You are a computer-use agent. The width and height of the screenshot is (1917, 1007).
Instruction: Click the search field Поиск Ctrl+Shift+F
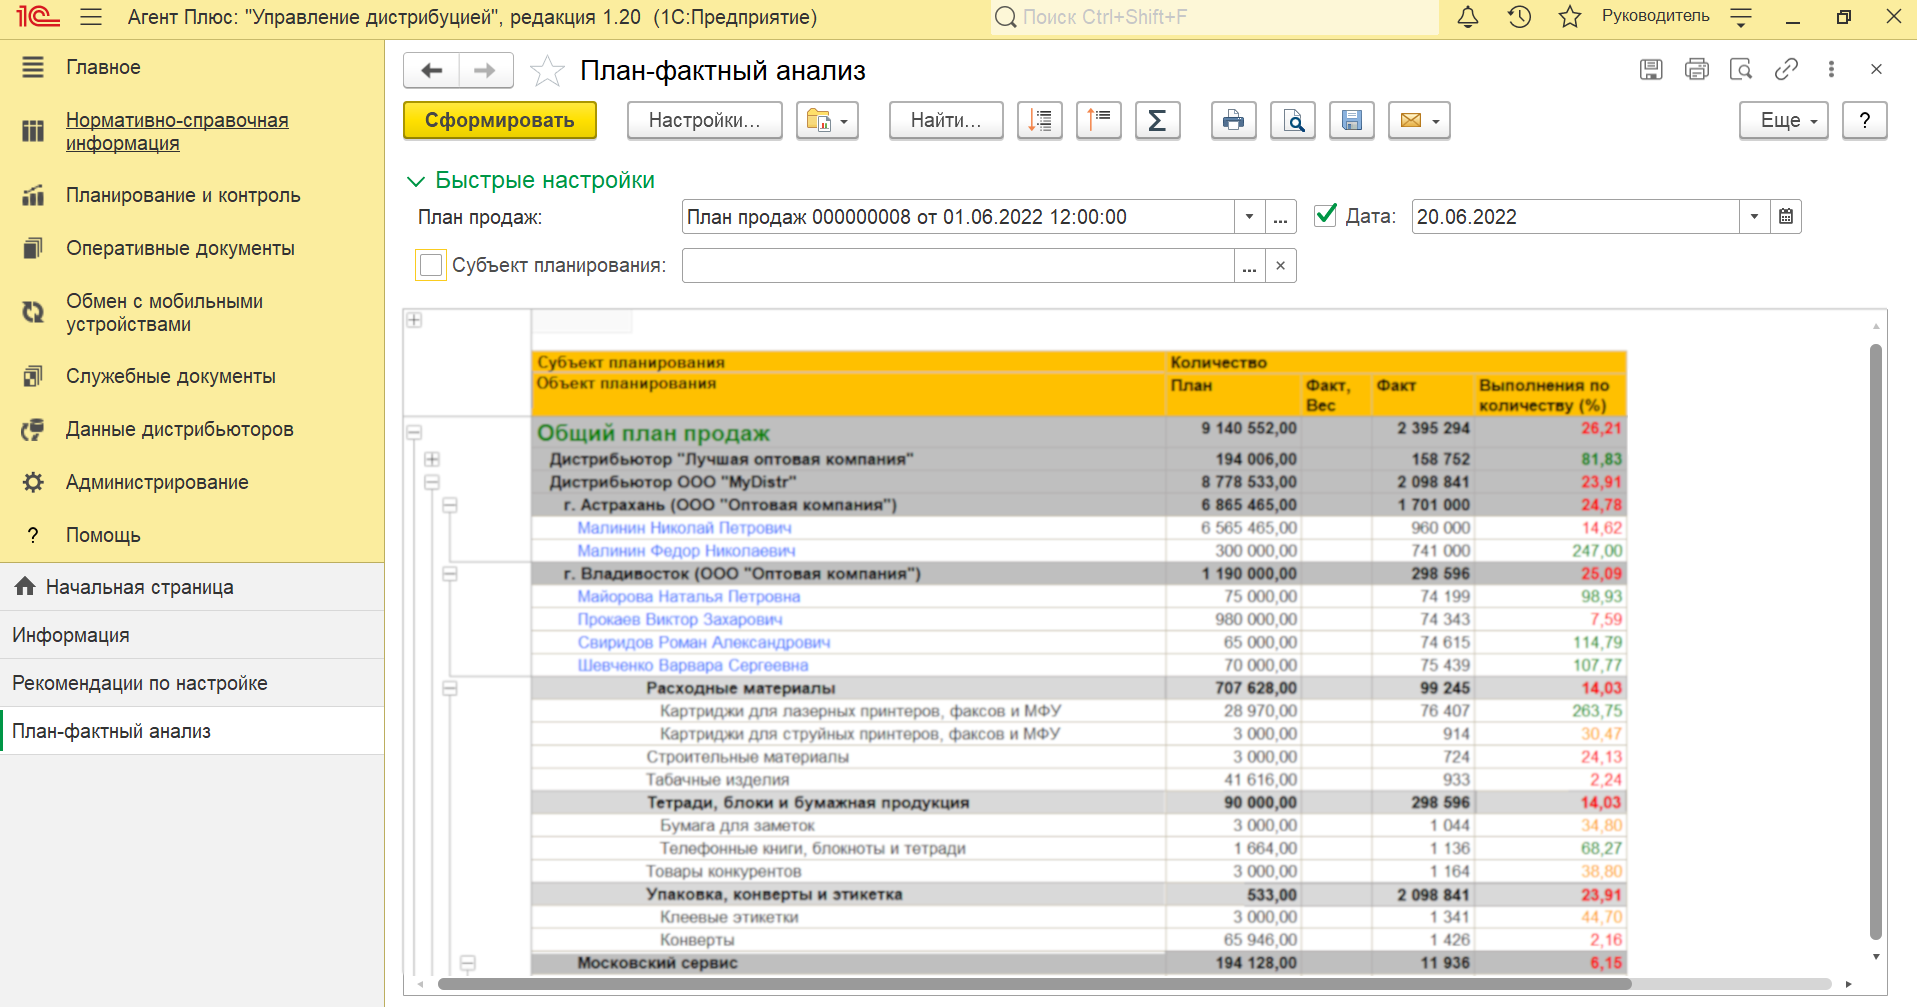coord(1214,17)
